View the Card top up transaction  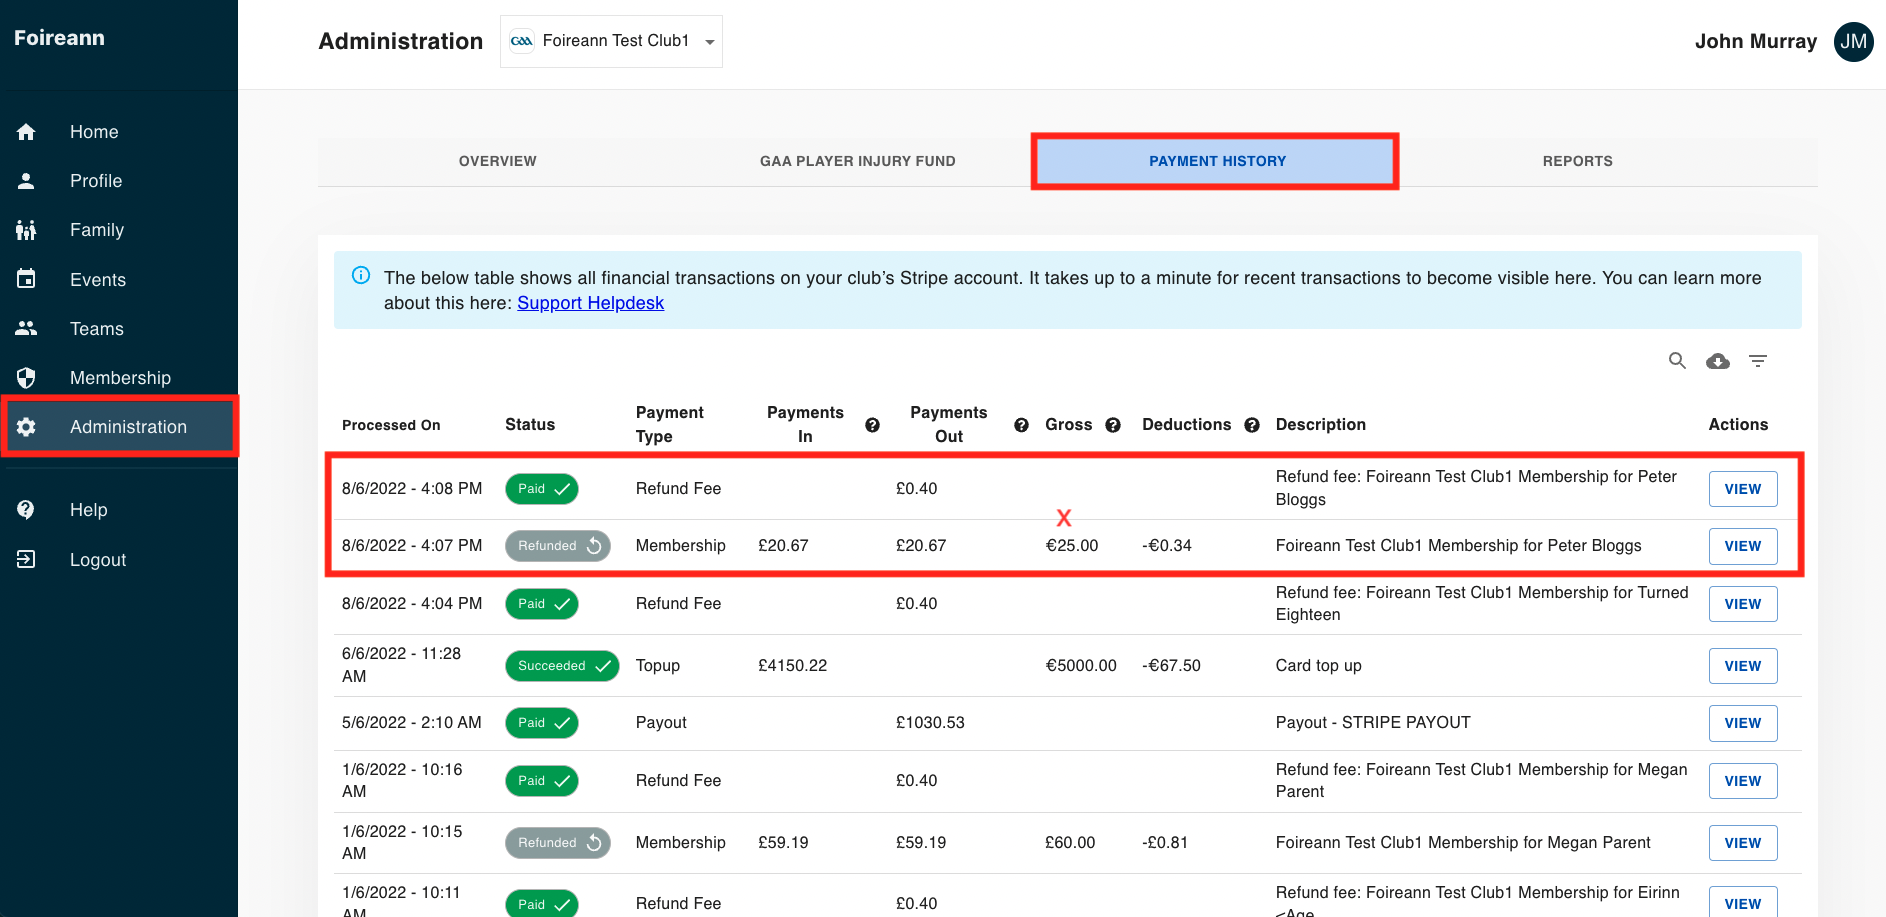pos(1743,666)
